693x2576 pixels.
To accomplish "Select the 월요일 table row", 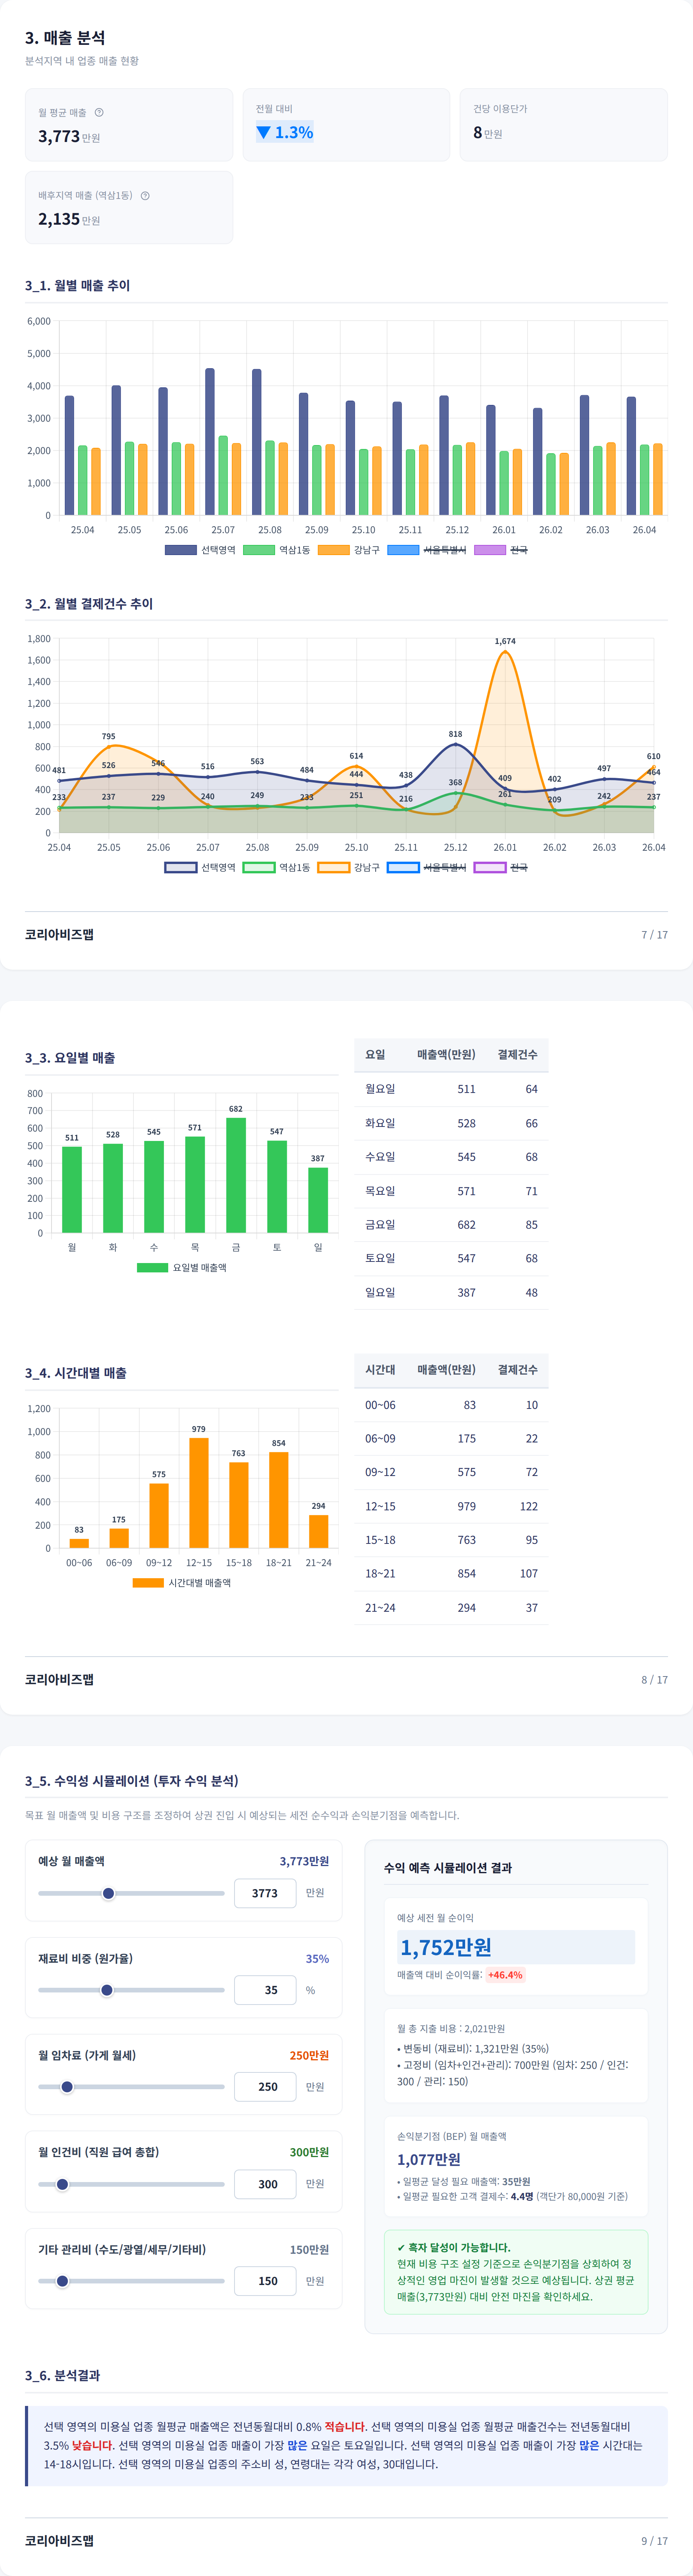I will pos(451,1089).
